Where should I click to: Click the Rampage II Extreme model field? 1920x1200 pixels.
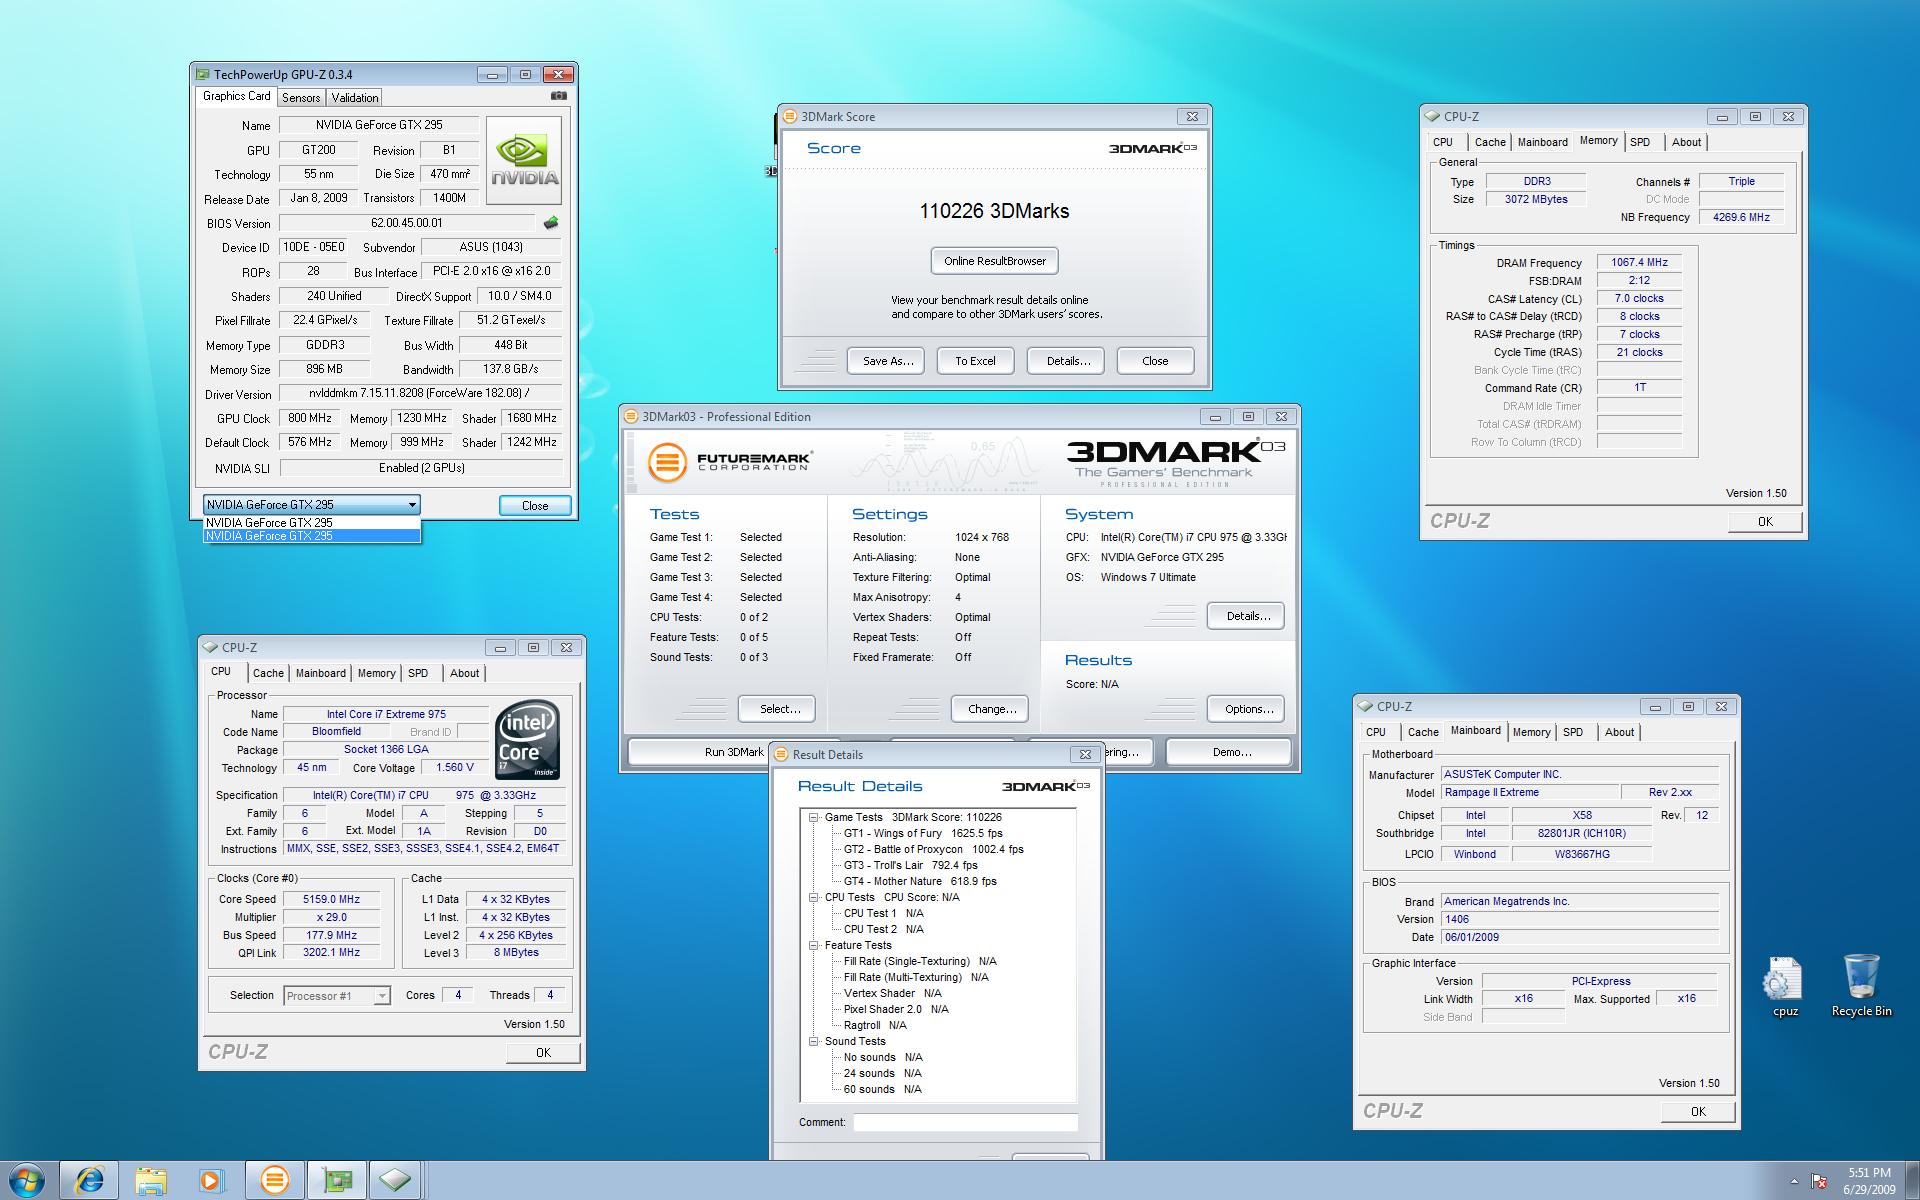[x=1530, y=792]
